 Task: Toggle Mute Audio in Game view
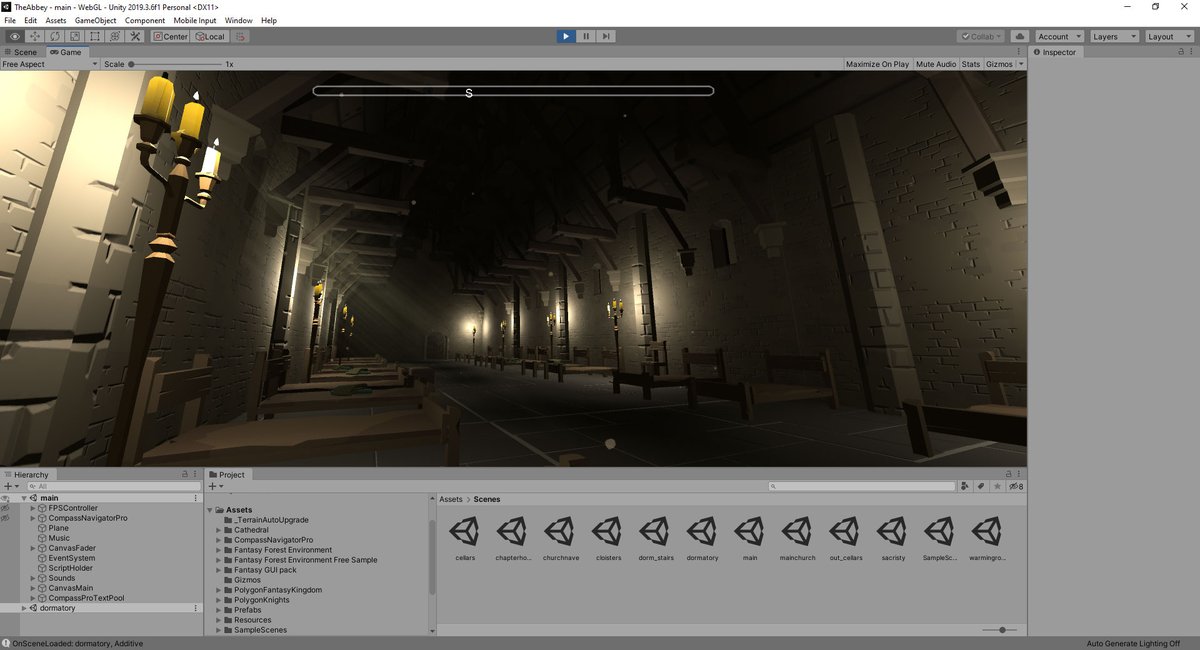(936, 64)
